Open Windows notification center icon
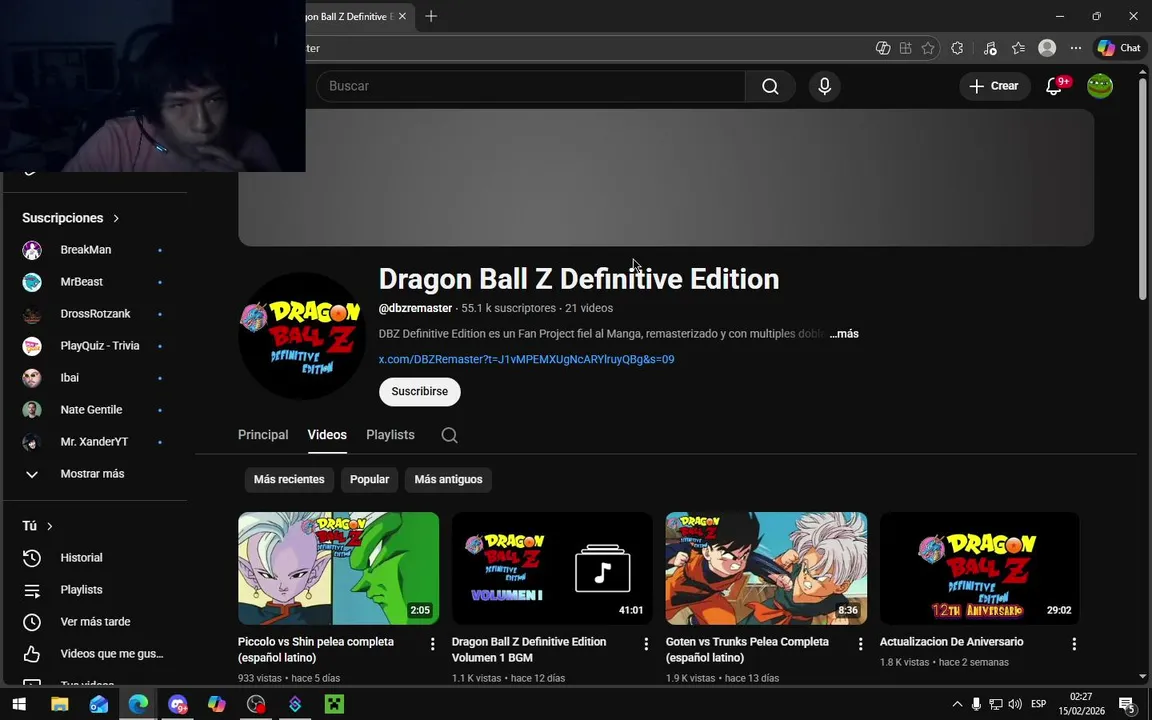This screenshot has width=1152, height=720. (x=1128, y=704)
